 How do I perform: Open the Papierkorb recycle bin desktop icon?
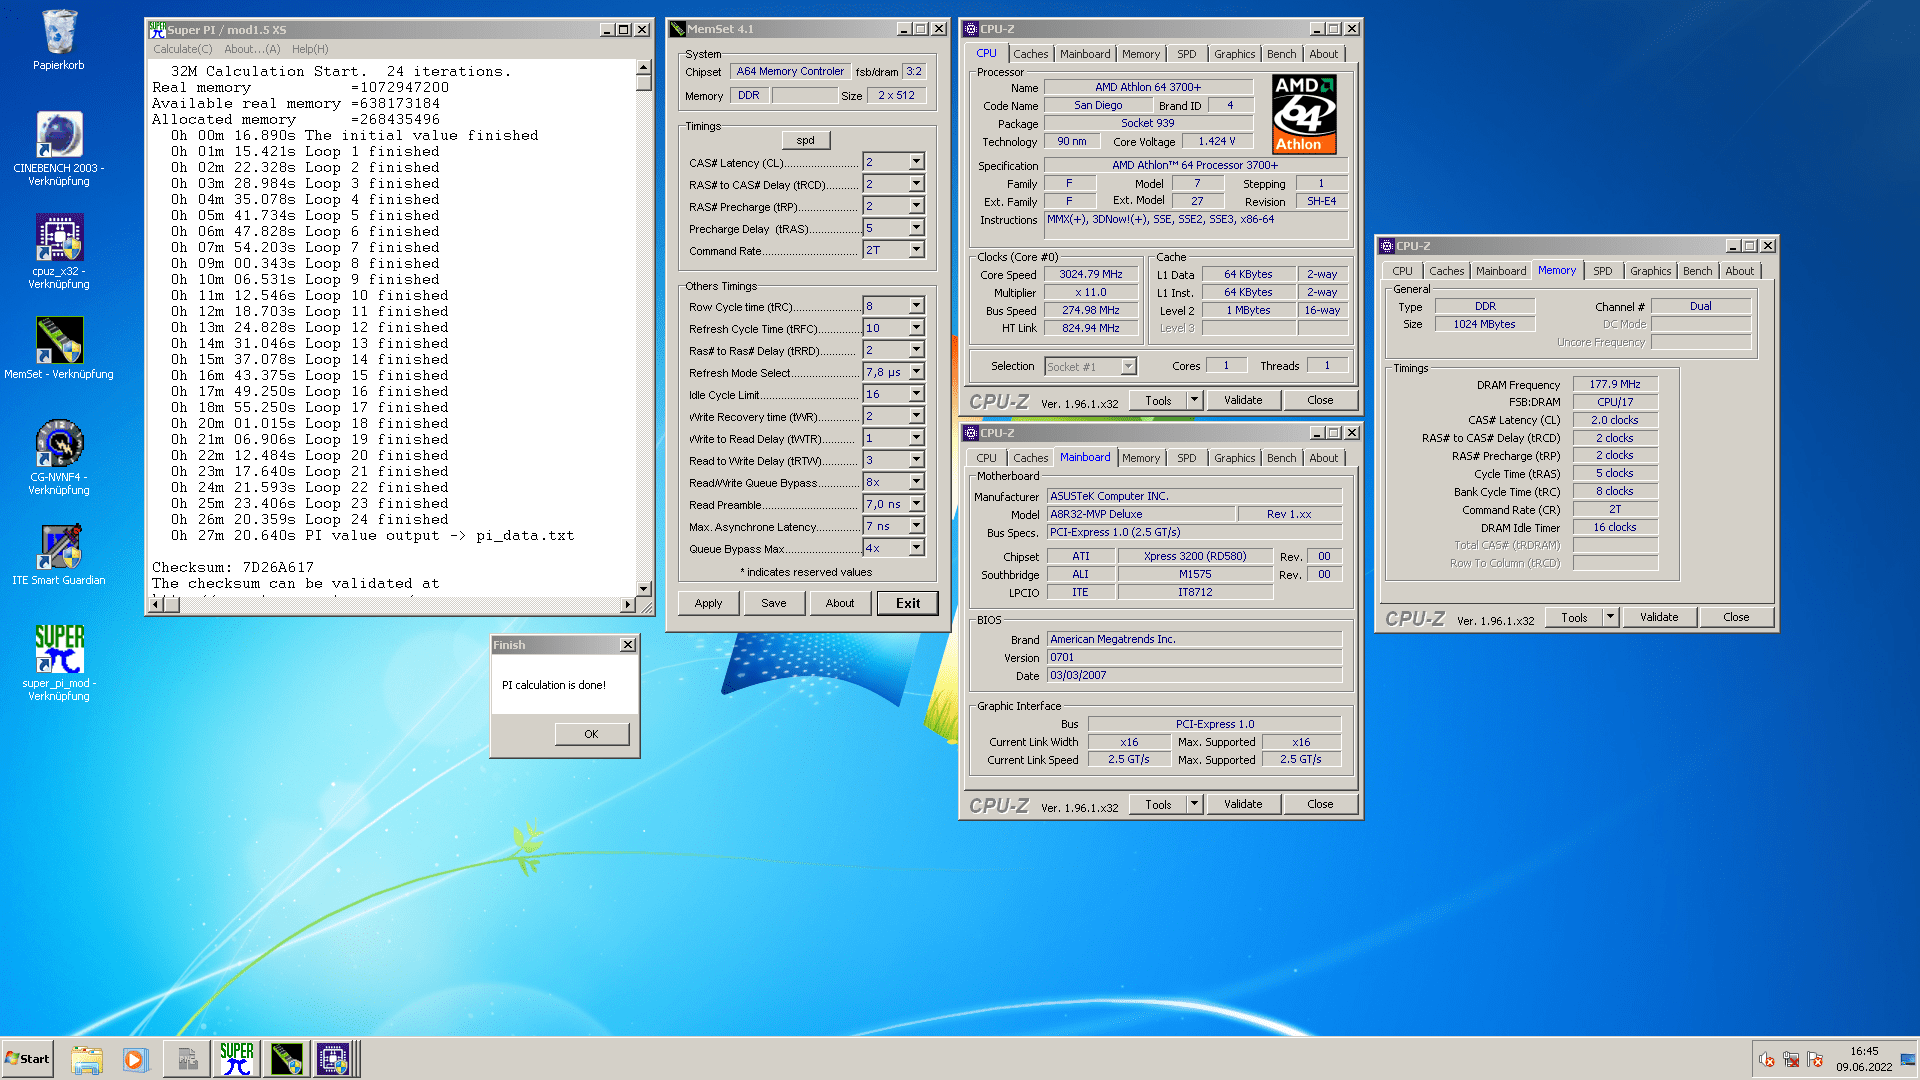coord(59,40)
